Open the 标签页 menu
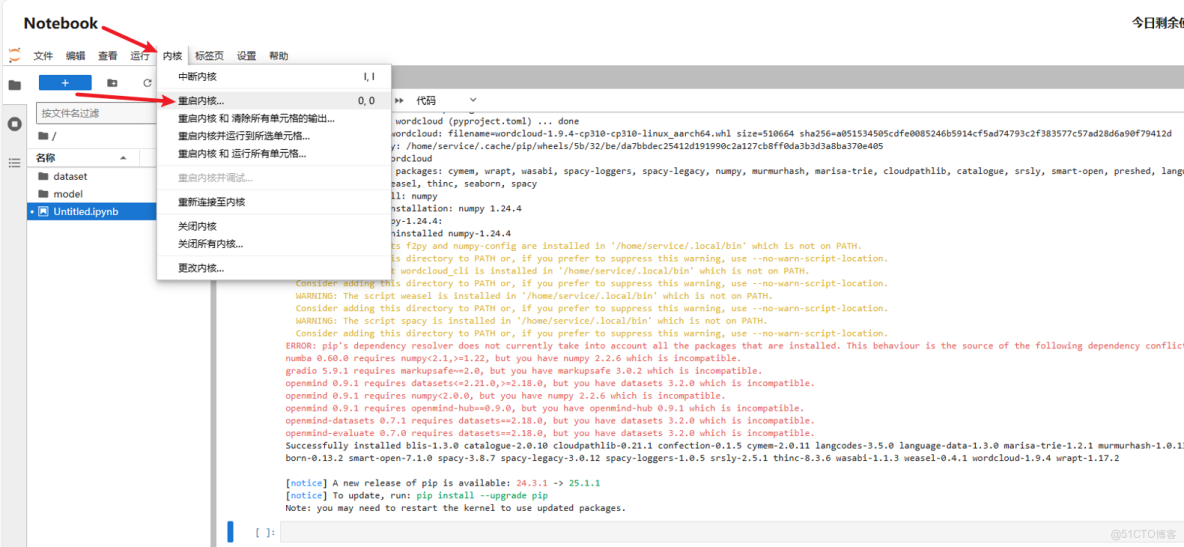The height and width of the screenshot is (547, 1184). coord(209,56)
